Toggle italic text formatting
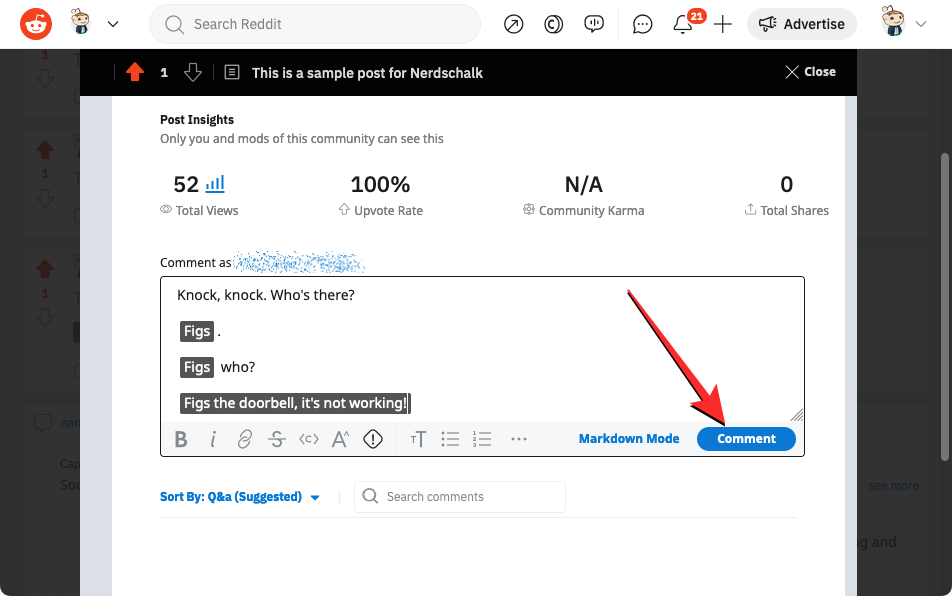Viewport: 952px width, 596px height. pos(213,439)
